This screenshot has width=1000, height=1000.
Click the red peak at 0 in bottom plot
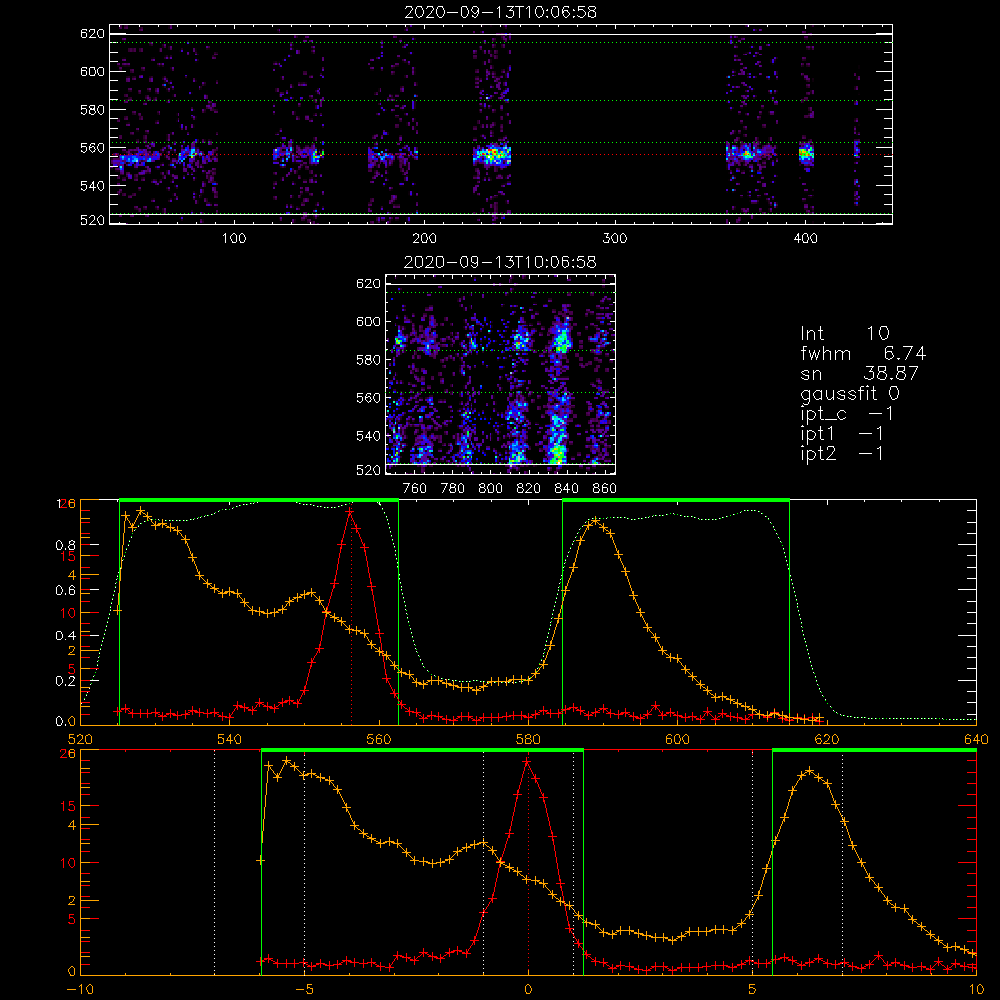pos(527,761)
